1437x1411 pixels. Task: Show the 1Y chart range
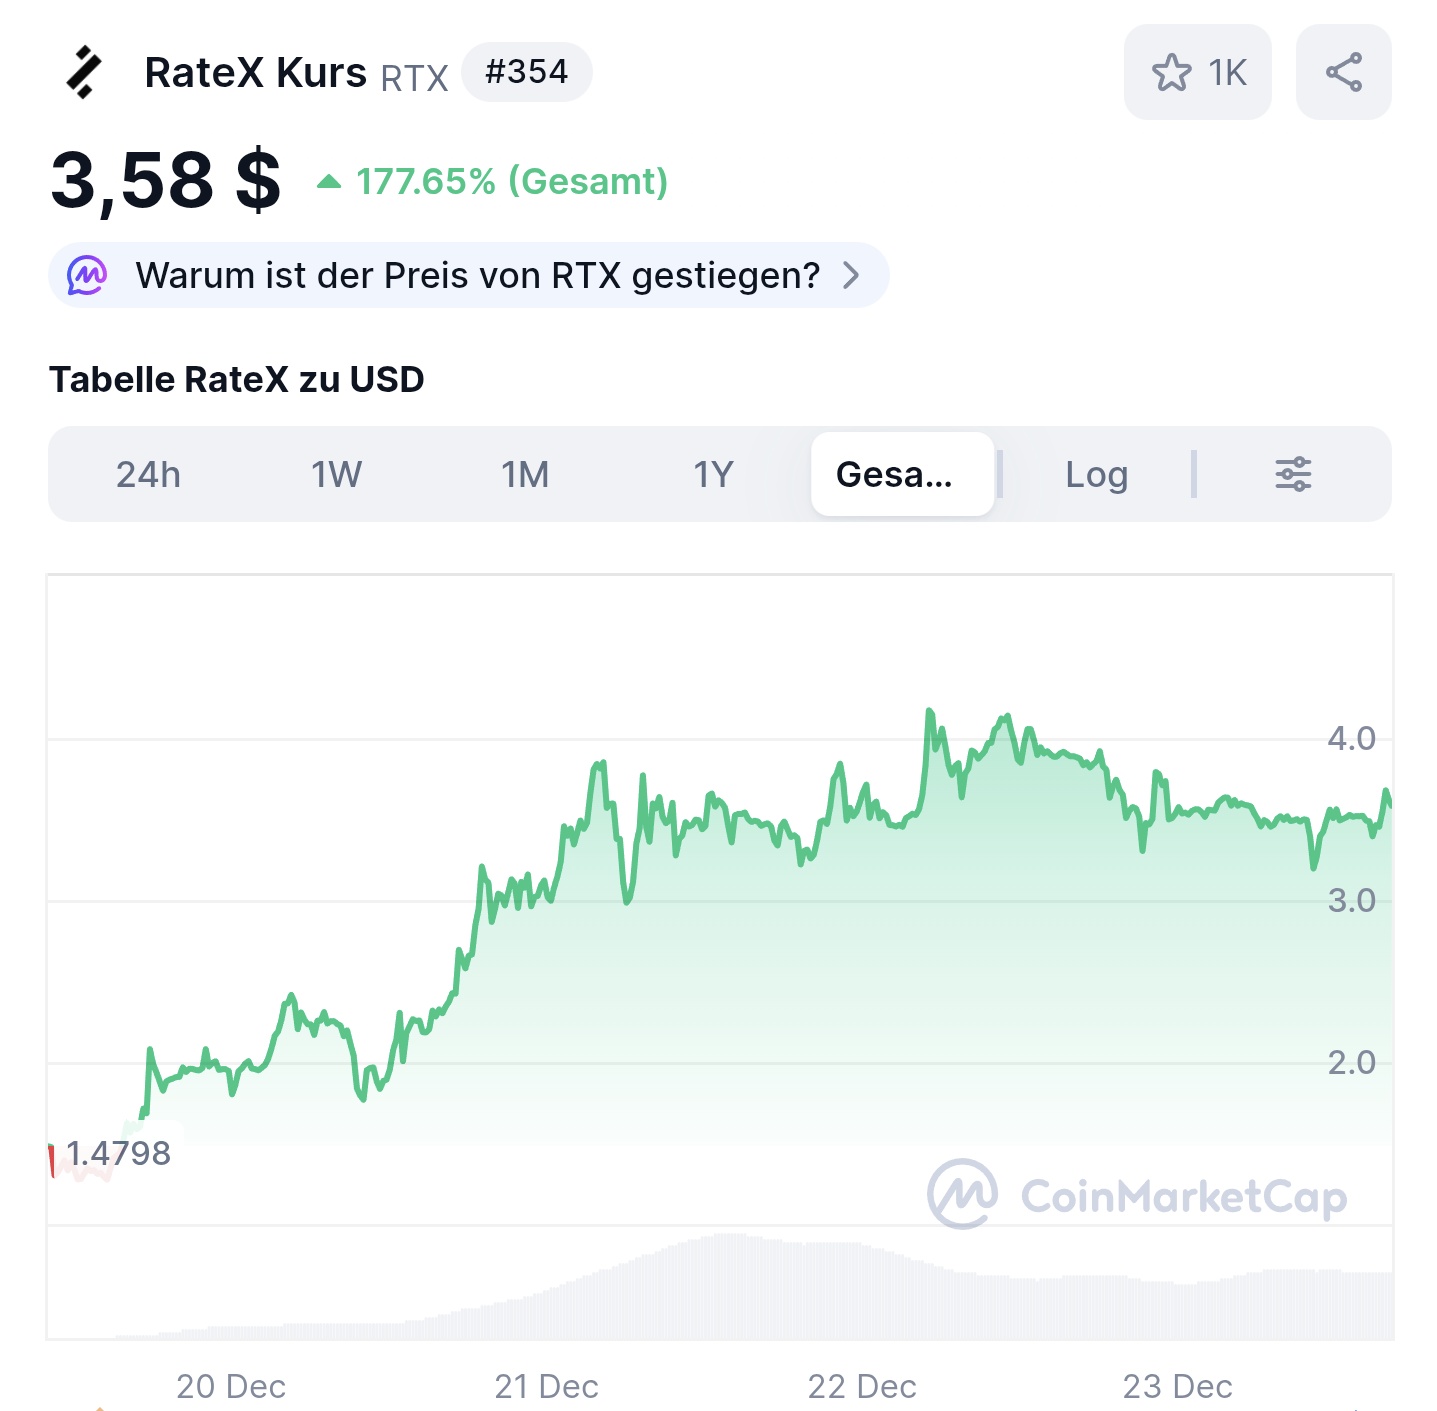click(713, 474)
